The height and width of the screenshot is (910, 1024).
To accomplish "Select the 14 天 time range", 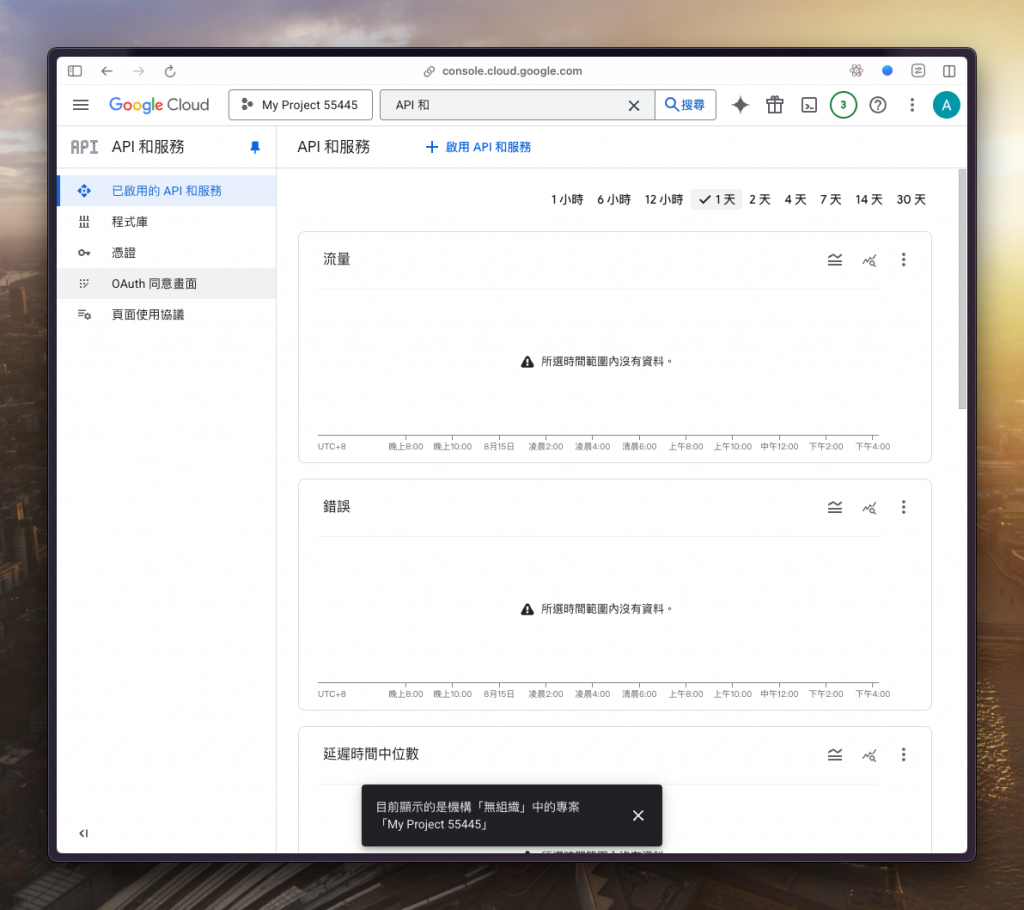I will 869,199.
